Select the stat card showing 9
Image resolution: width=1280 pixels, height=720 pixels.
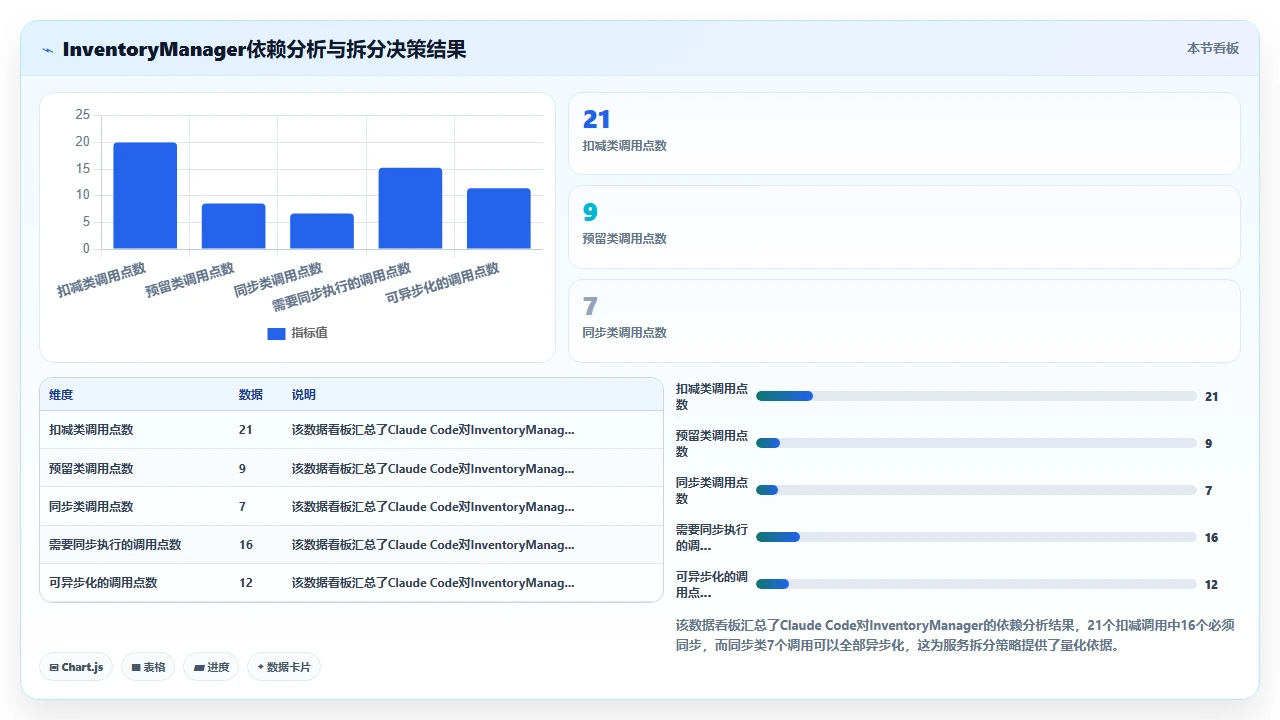pyautogui.click(x=904, y=227)
